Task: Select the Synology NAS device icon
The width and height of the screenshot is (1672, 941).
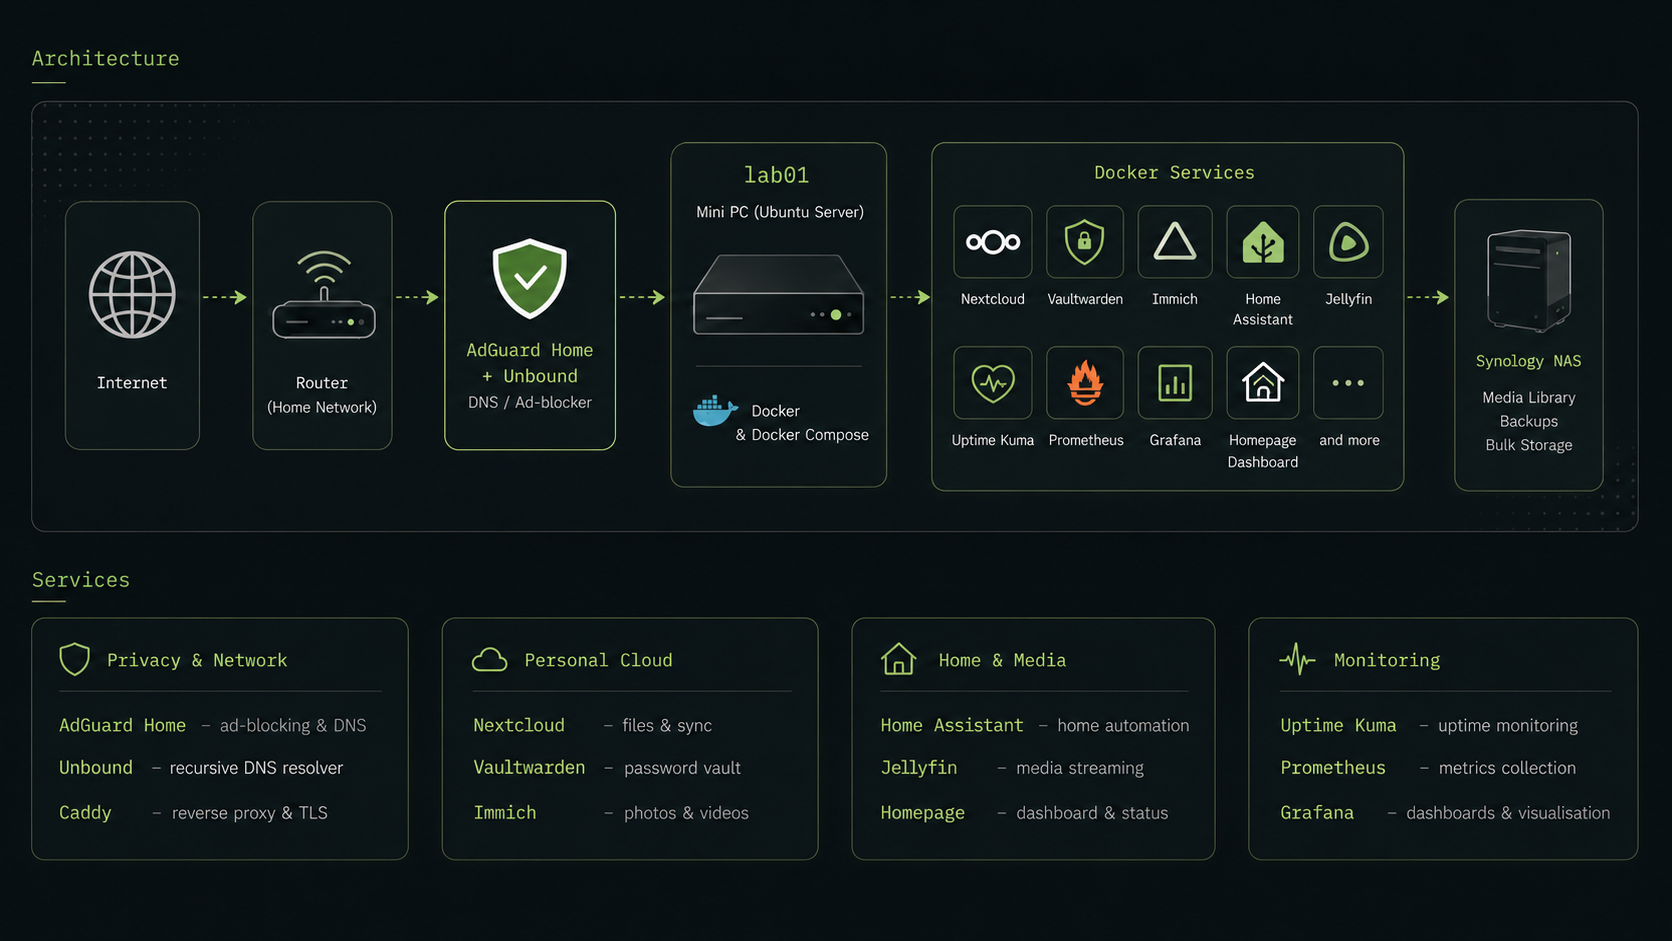Action: tap(1529, 280)
